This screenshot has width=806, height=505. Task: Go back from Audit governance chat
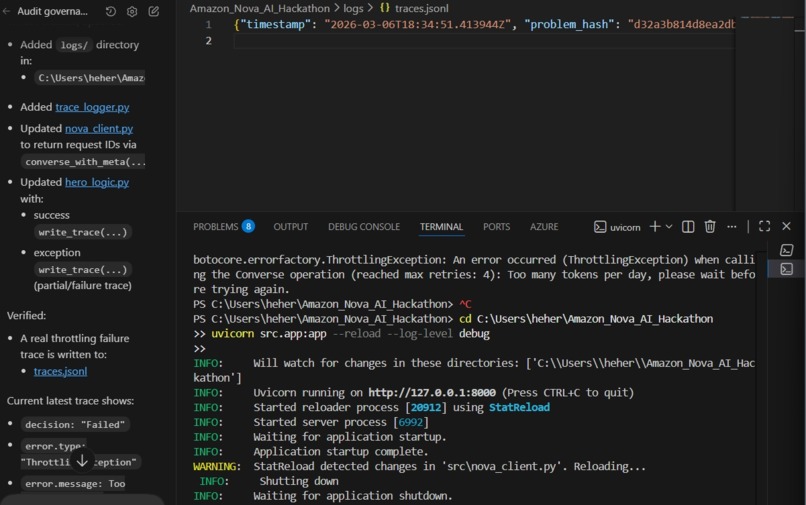coord(6,11)
